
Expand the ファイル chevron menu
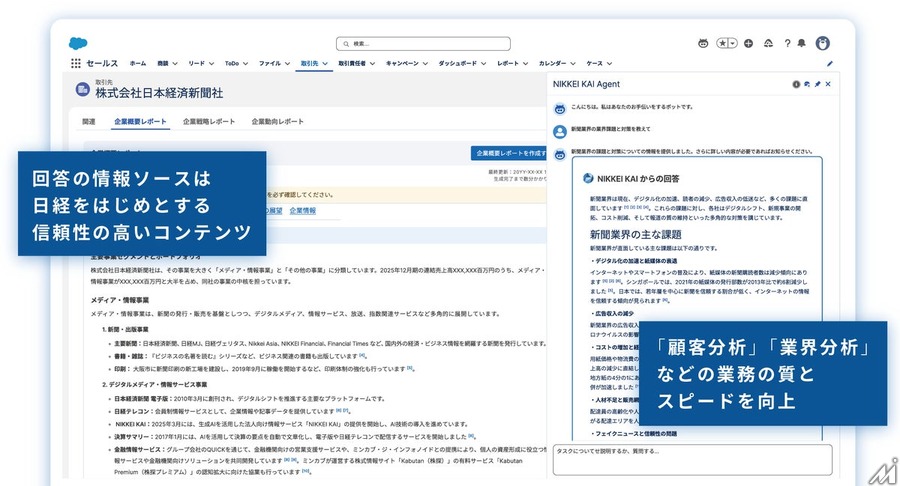(287, 64)
